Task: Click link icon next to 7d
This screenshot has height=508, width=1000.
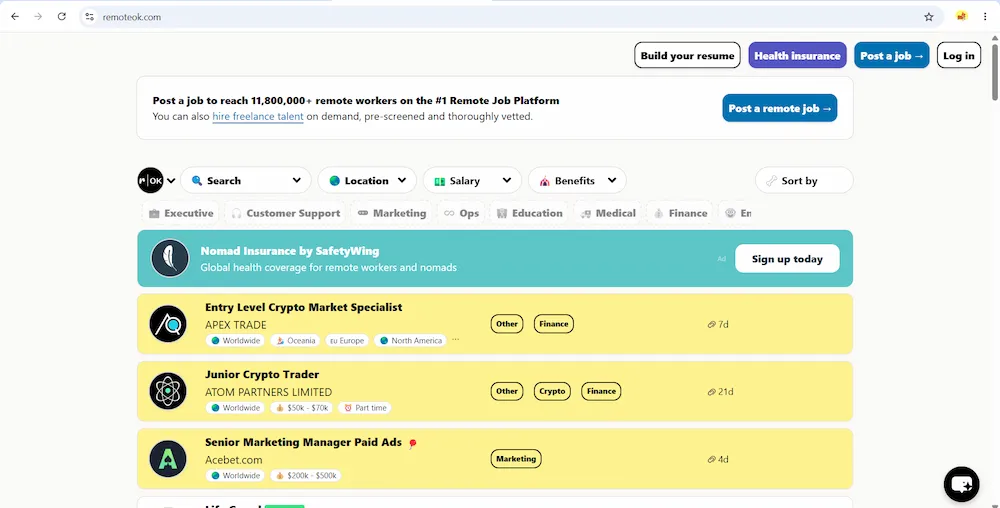Action: click(x=711, y=324)
